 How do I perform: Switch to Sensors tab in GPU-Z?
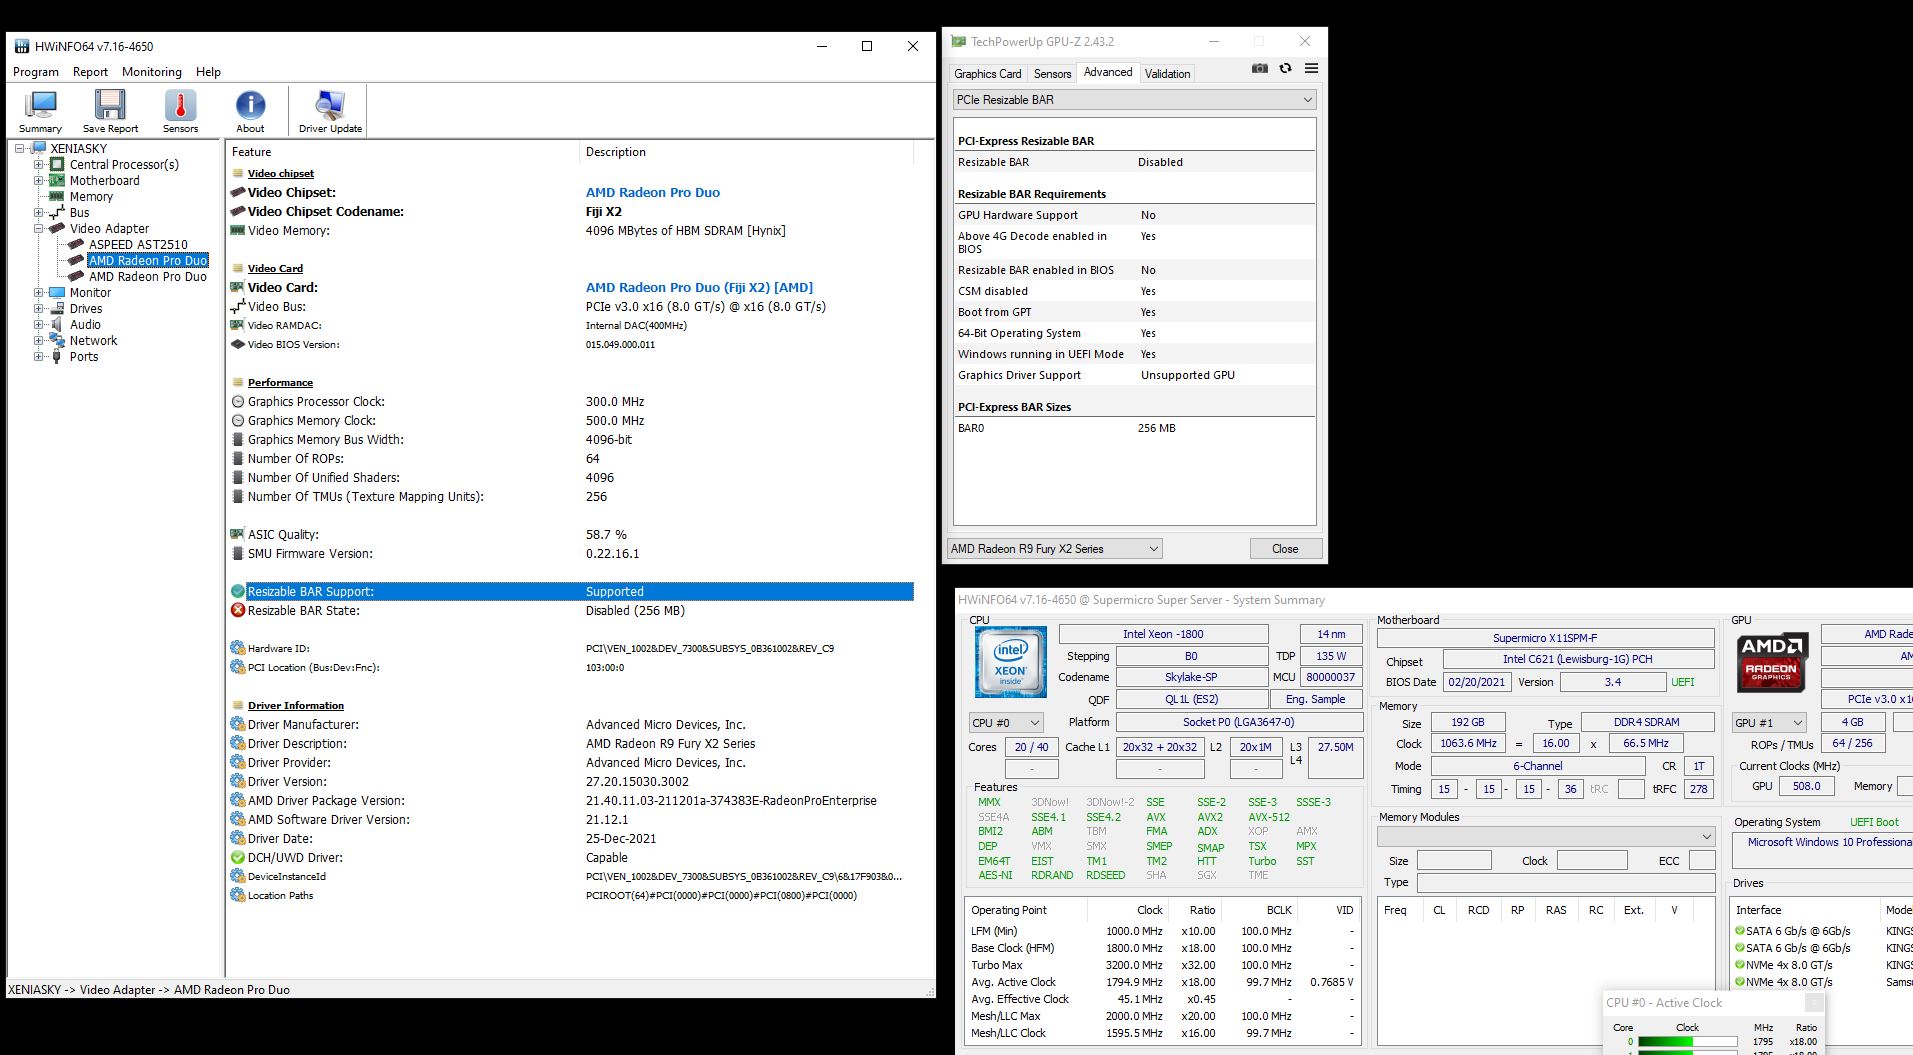[x=1052, y=73]
